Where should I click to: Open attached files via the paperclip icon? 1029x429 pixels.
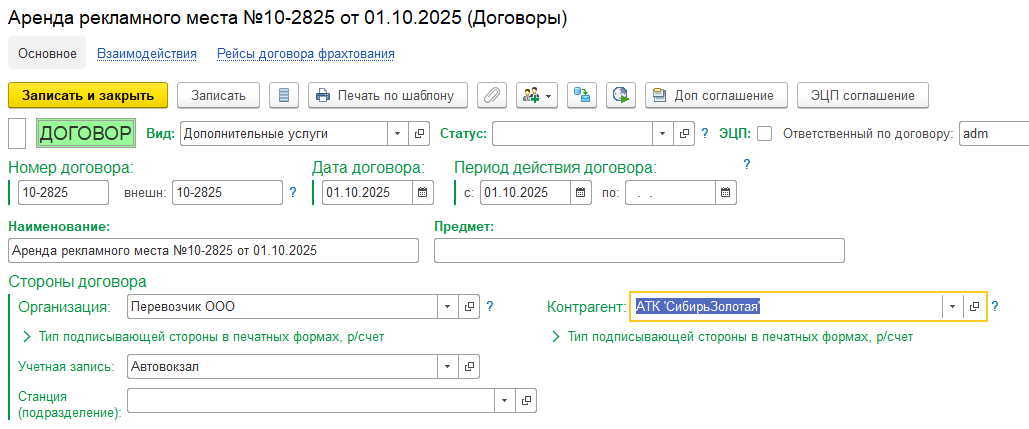click(x=491, y=96)
